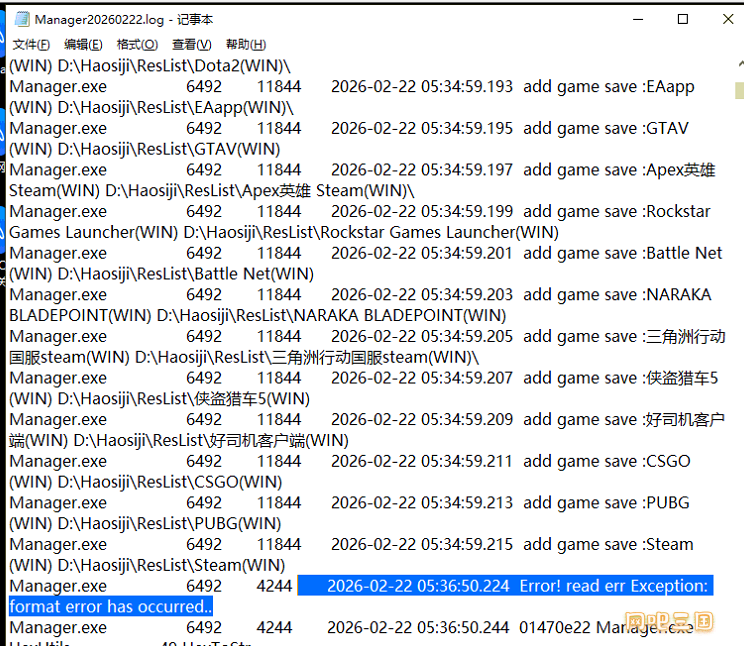The height and width of the screenshot is (646, 744).
Task: Click the 'add game save :Apex英雄' text
Action: point(619,170)
